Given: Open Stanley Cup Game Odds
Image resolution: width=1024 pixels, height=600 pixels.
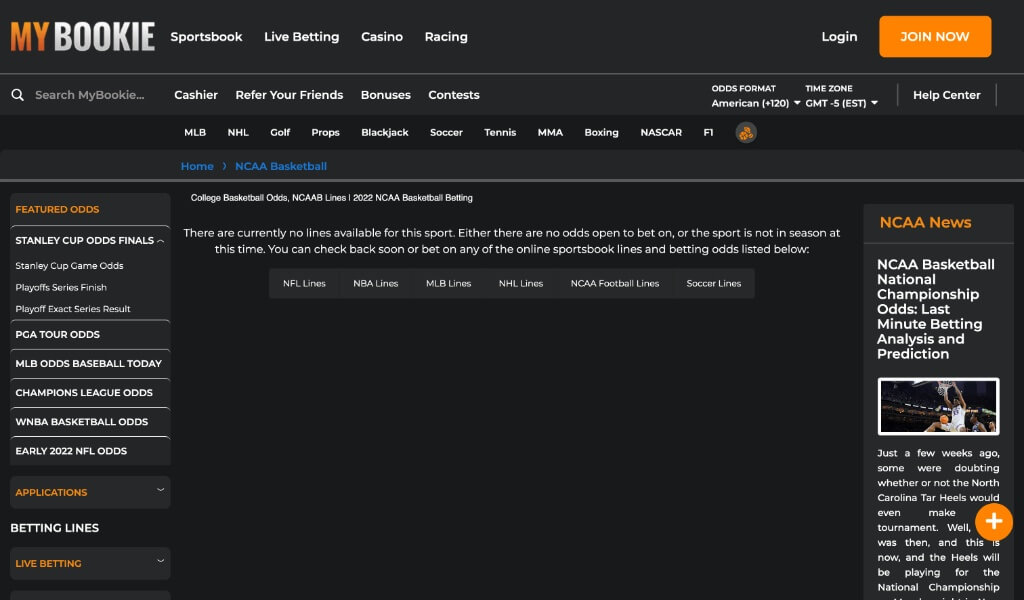Looking at the screenshot, I should (69, 266).
